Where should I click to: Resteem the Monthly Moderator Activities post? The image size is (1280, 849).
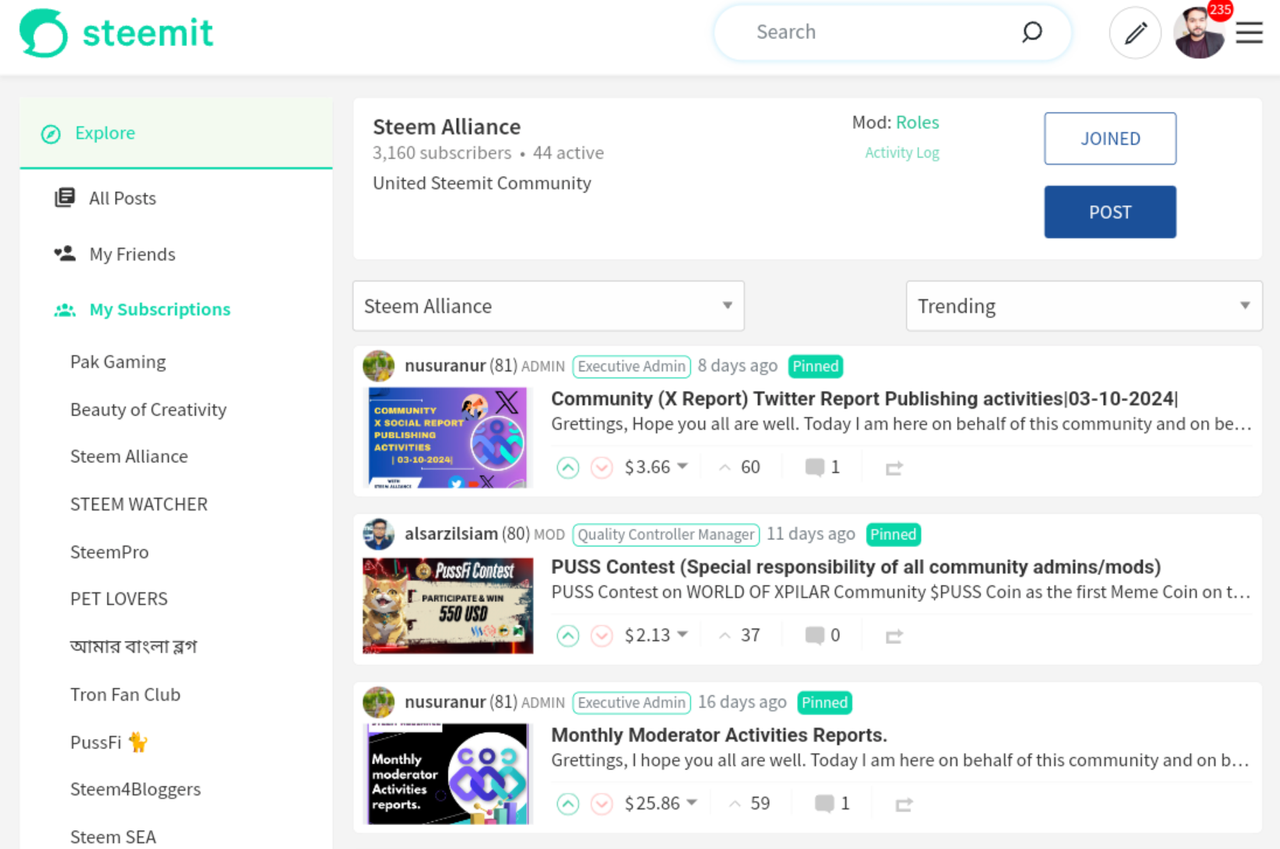pyautogui.click(x=904, y=803)
